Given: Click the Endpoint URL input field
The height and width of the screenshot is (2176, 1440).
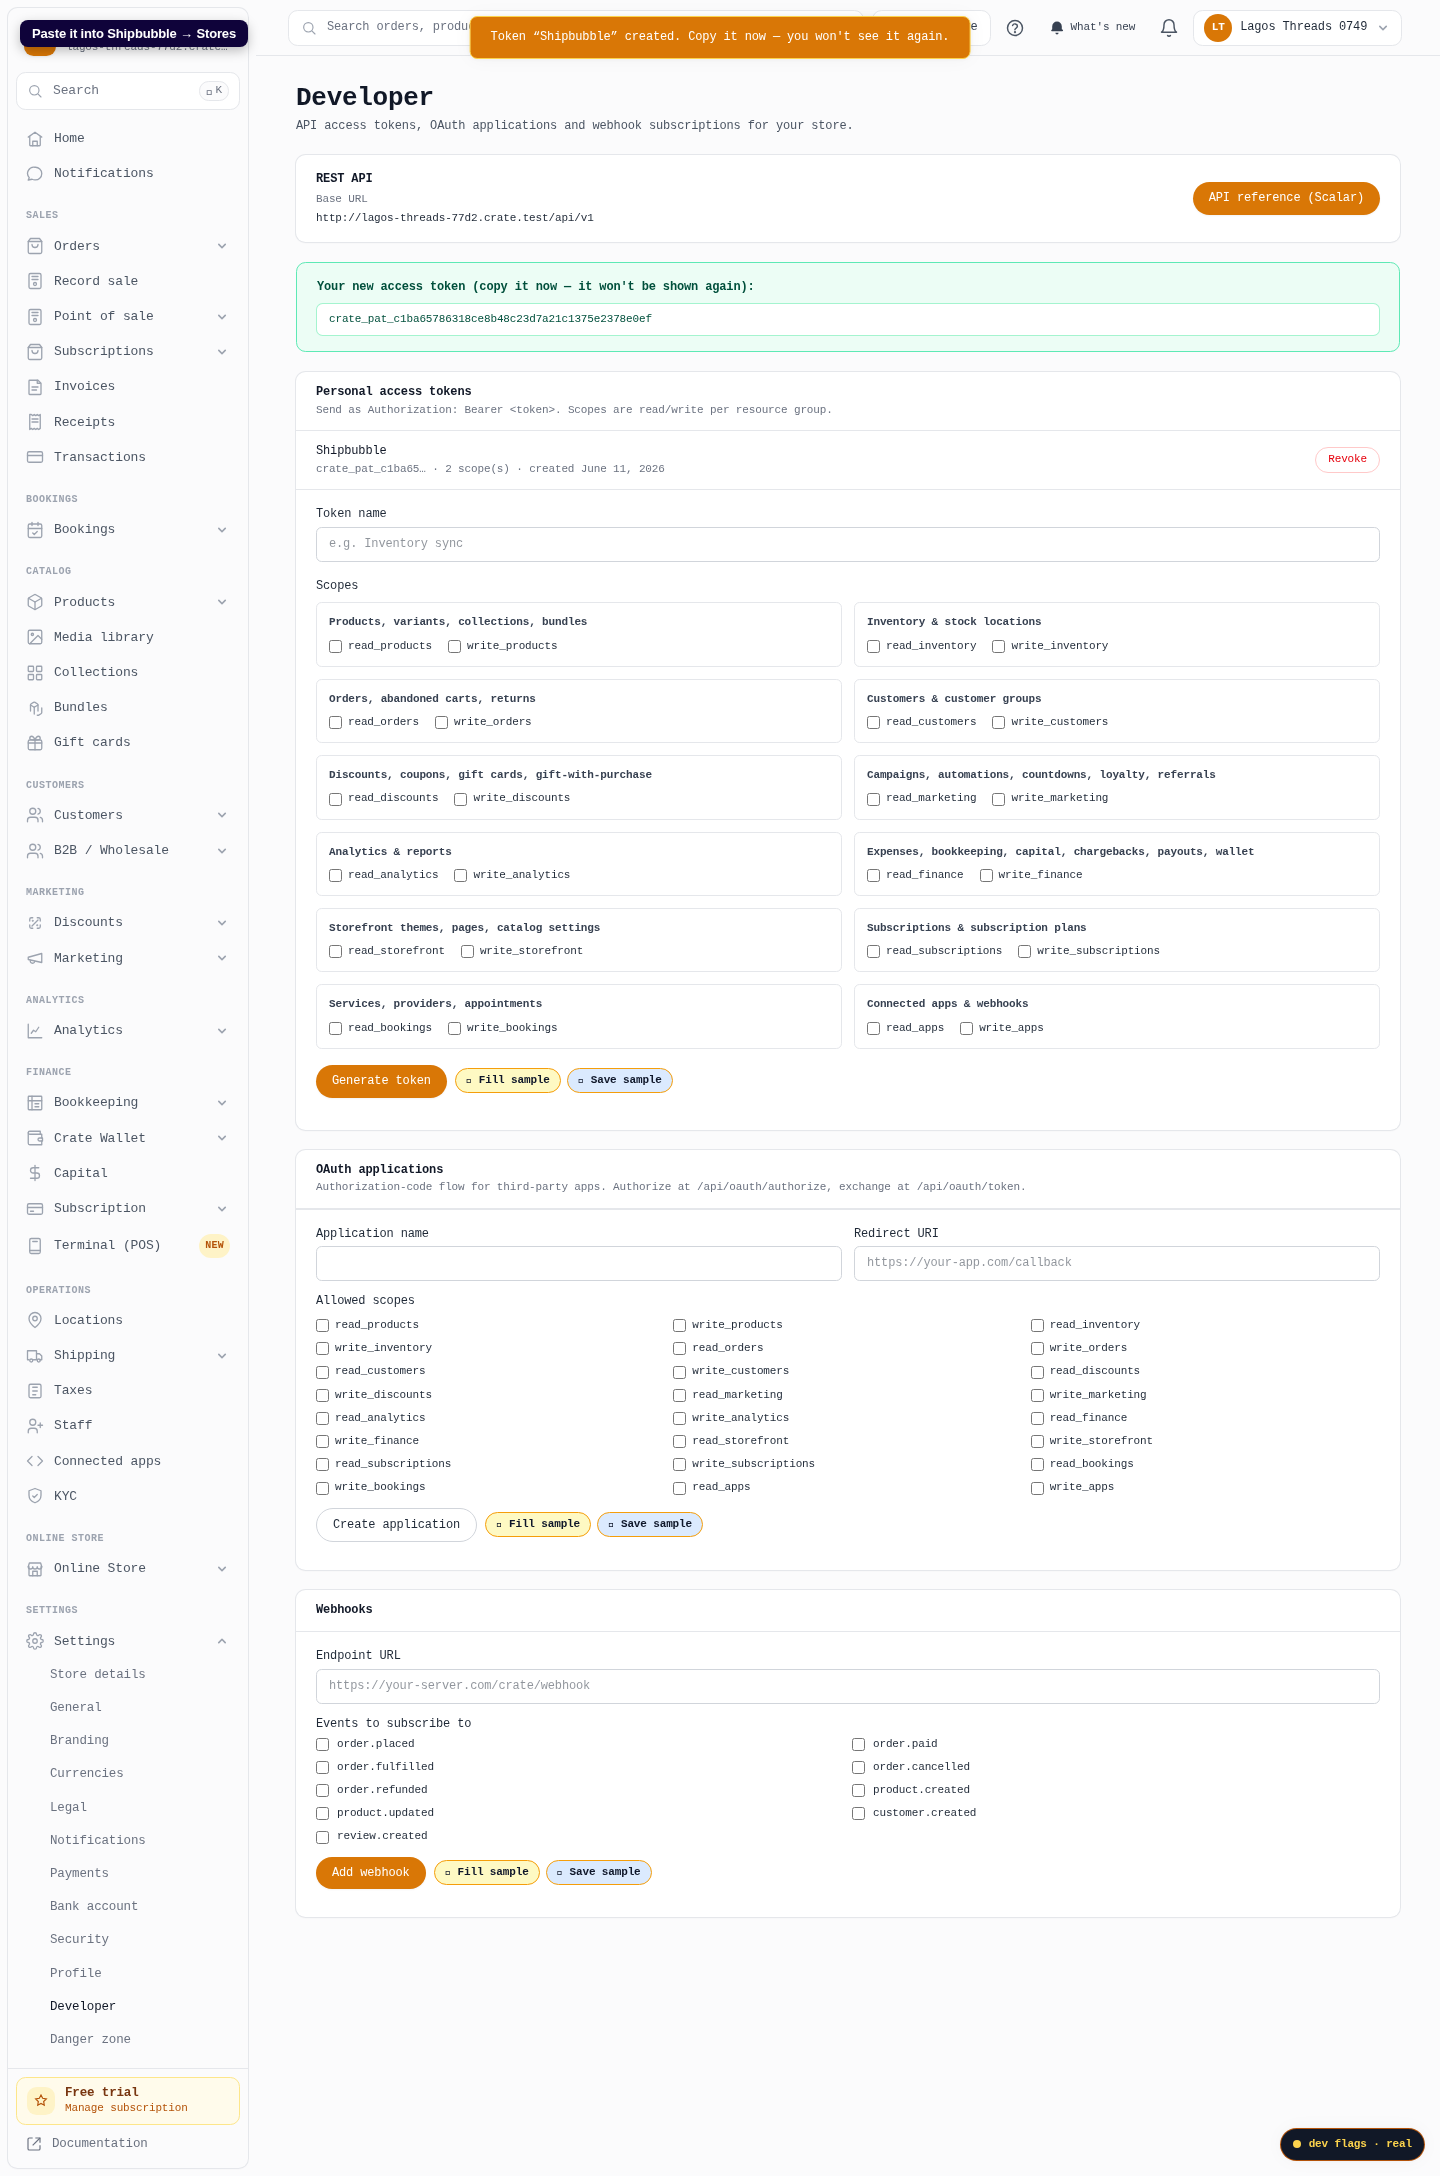Looking at the screenshot, I should click(x=848, y=1686).
